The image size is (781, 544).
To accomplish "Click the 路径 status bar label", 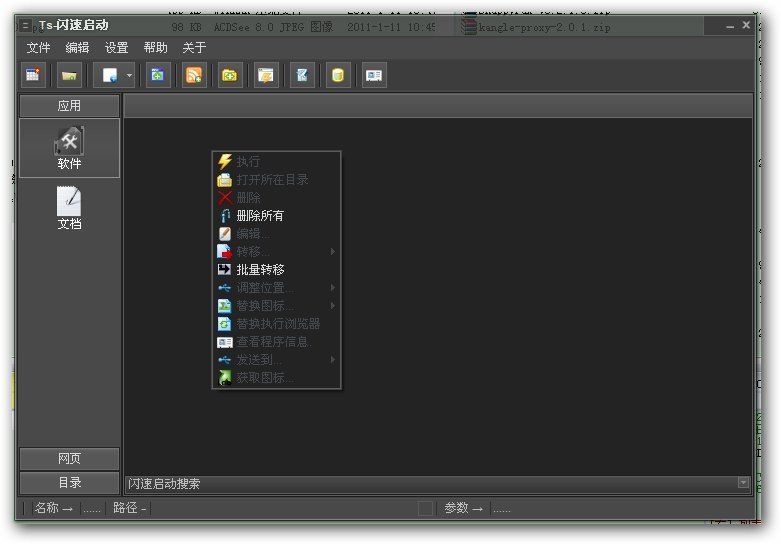I will tap(125, 508).
